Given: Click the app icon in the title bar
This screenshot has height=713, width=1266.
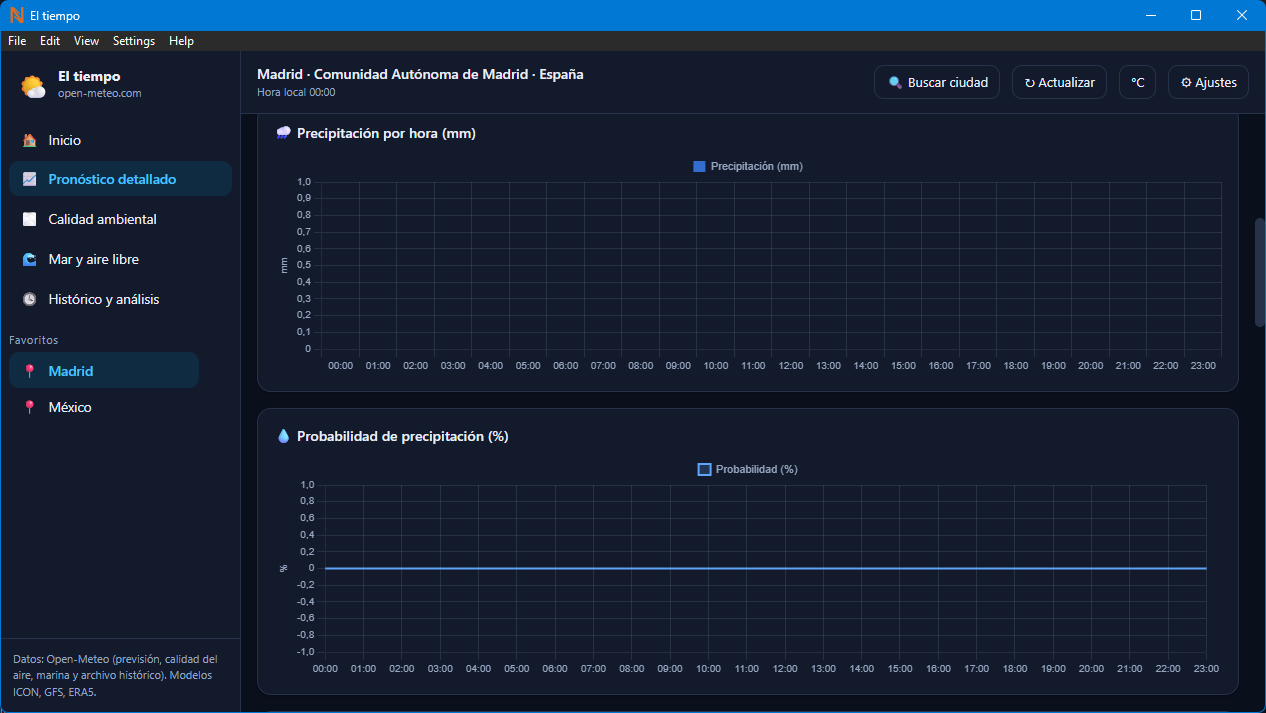Looking at the screenshot, I should pyautogui.click(x=16, y=15).
